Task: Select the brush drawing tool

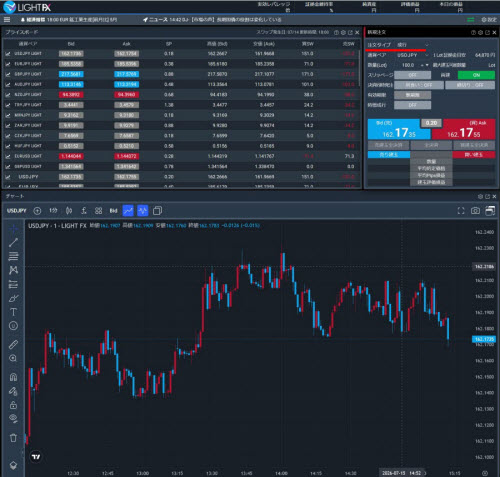Action: [13, 298]
